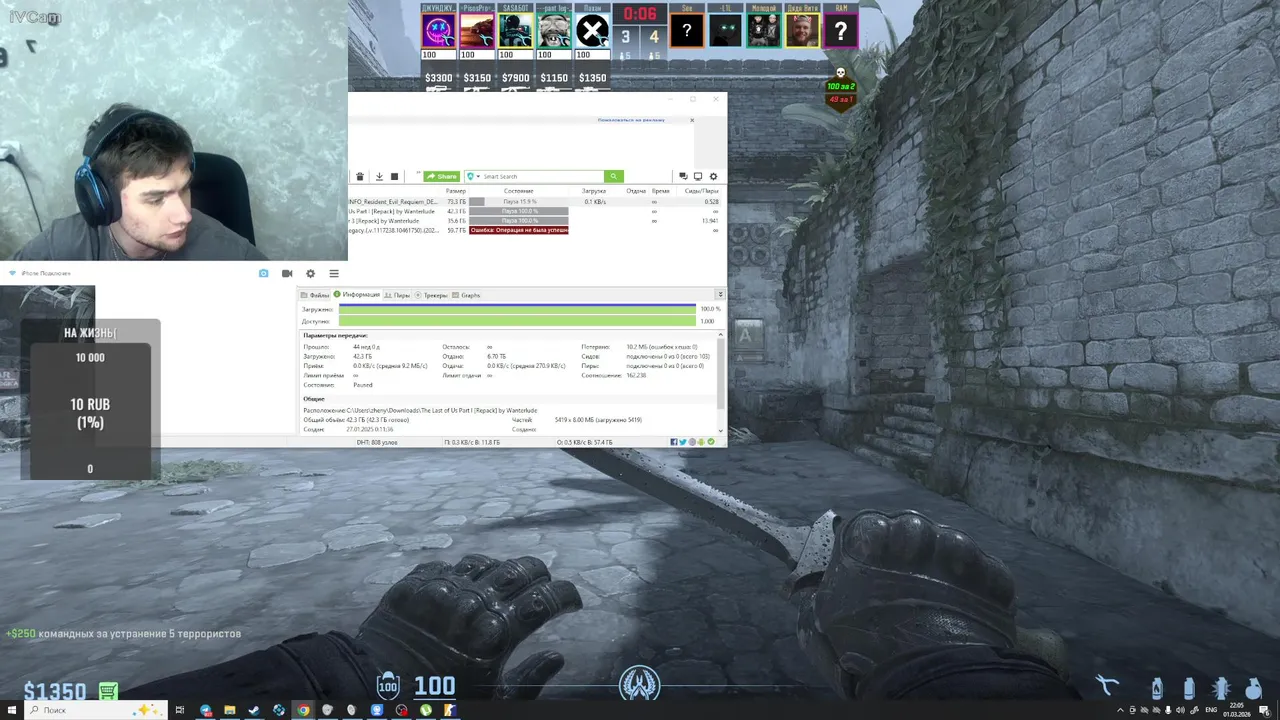
Task: Click the DHT: 808 узлов status text
Action: [x=377, y=442]
